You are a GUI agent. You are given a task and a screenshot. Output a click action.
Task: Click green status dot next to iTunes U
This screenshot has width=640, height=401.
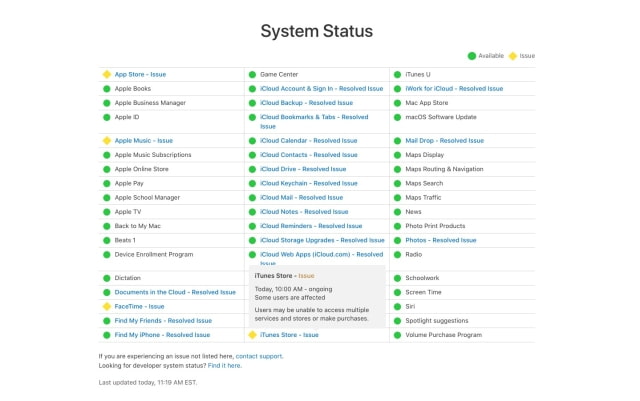(x=397, y=74)
